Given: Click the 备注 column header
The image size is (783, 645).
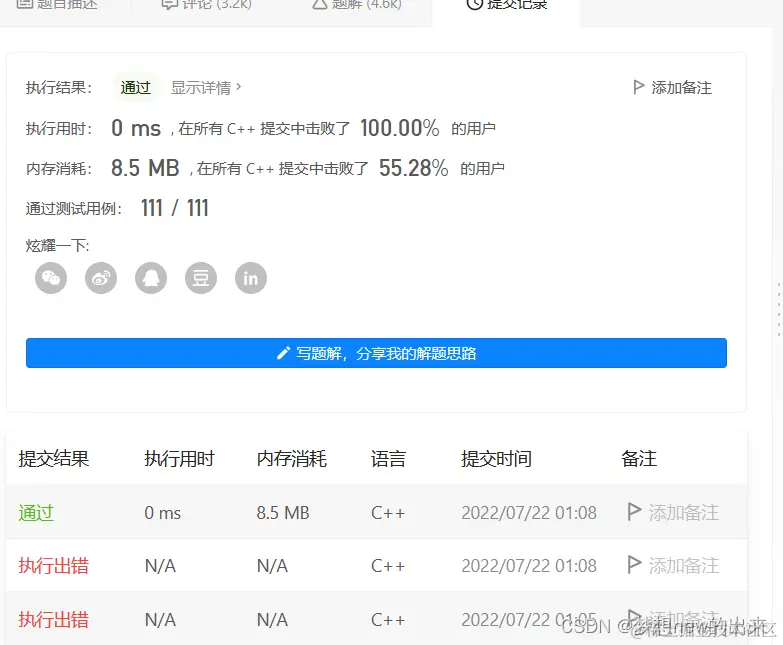Looking at the screenshot, I should click(x=639, y=458).
